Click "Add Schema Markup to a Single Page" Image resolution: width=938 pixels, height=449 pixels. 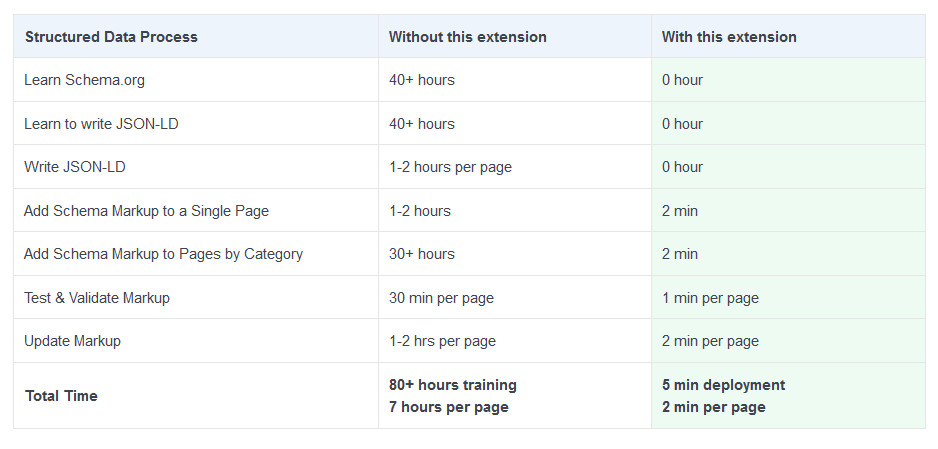pyautogui.click(x=146, y=211)
